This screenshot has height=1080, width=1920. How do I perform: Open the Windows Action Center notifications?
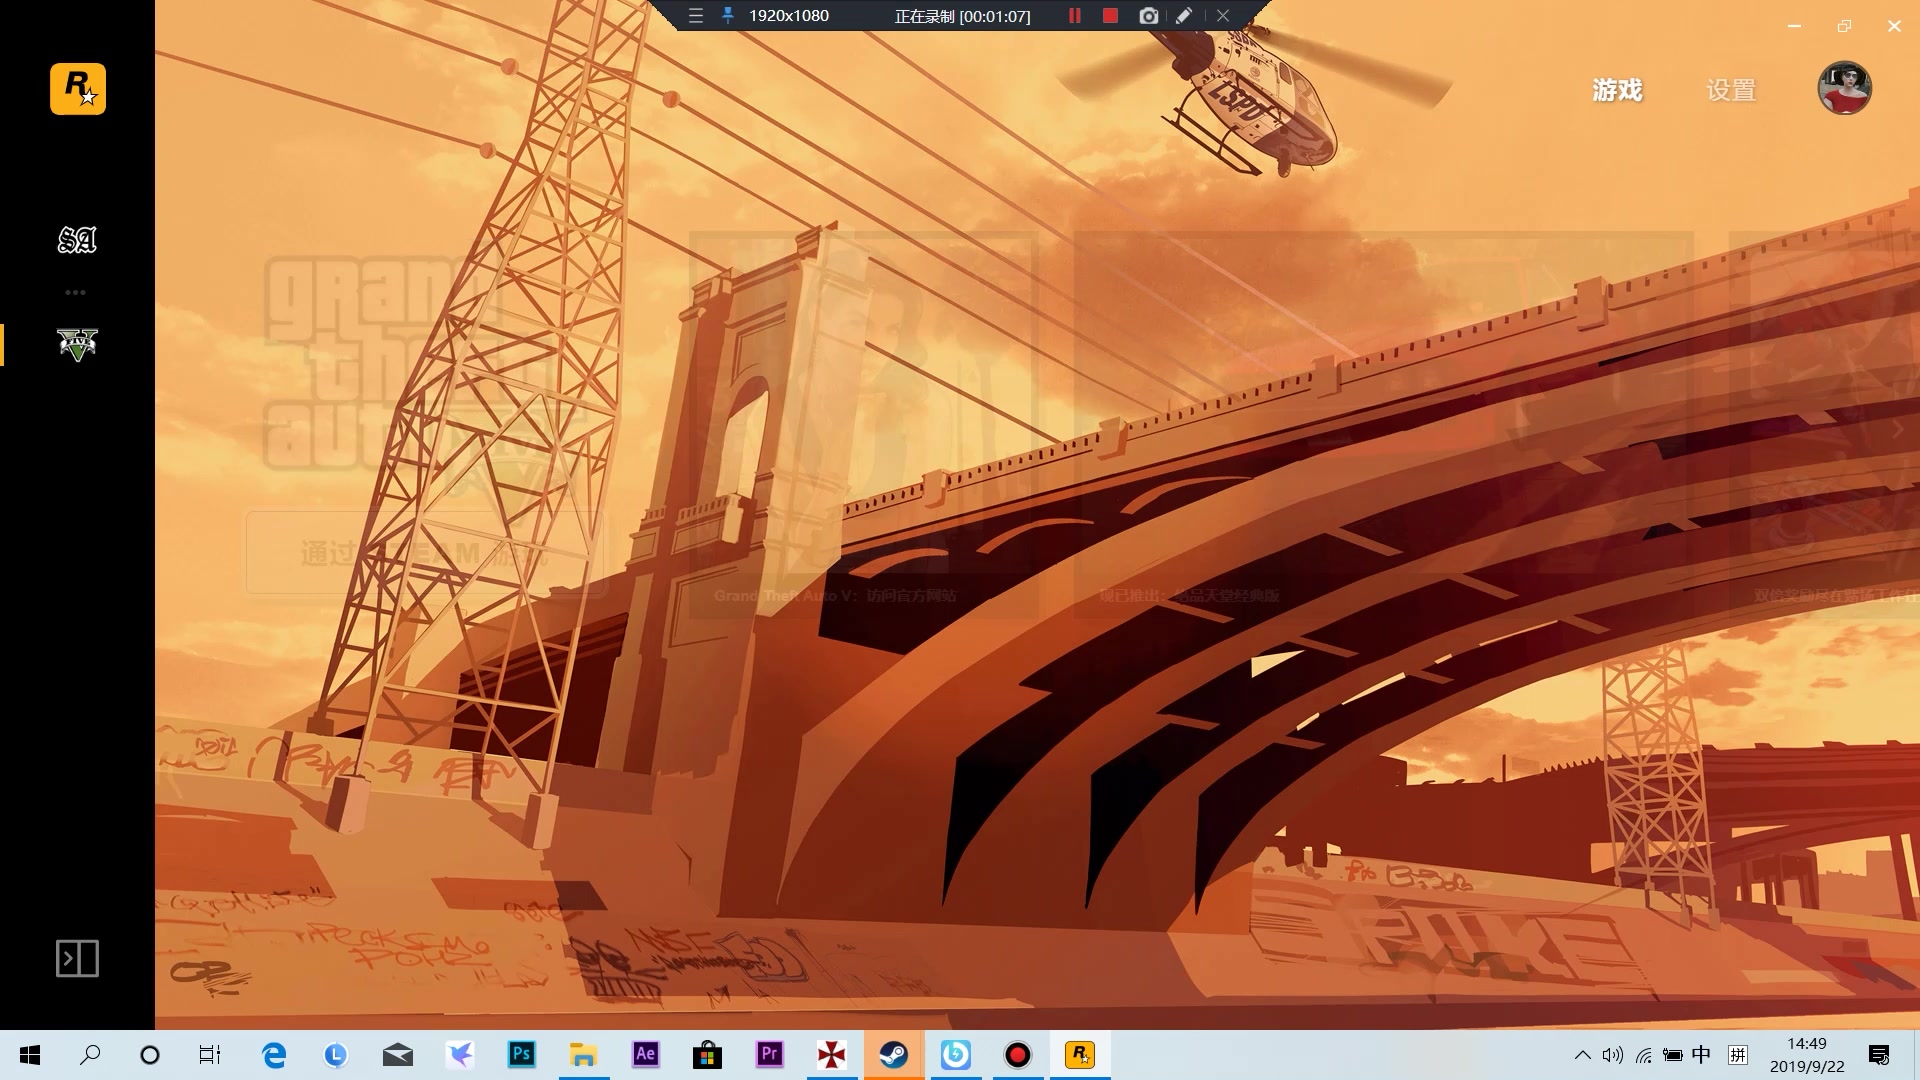[x=1879, y=1055]
